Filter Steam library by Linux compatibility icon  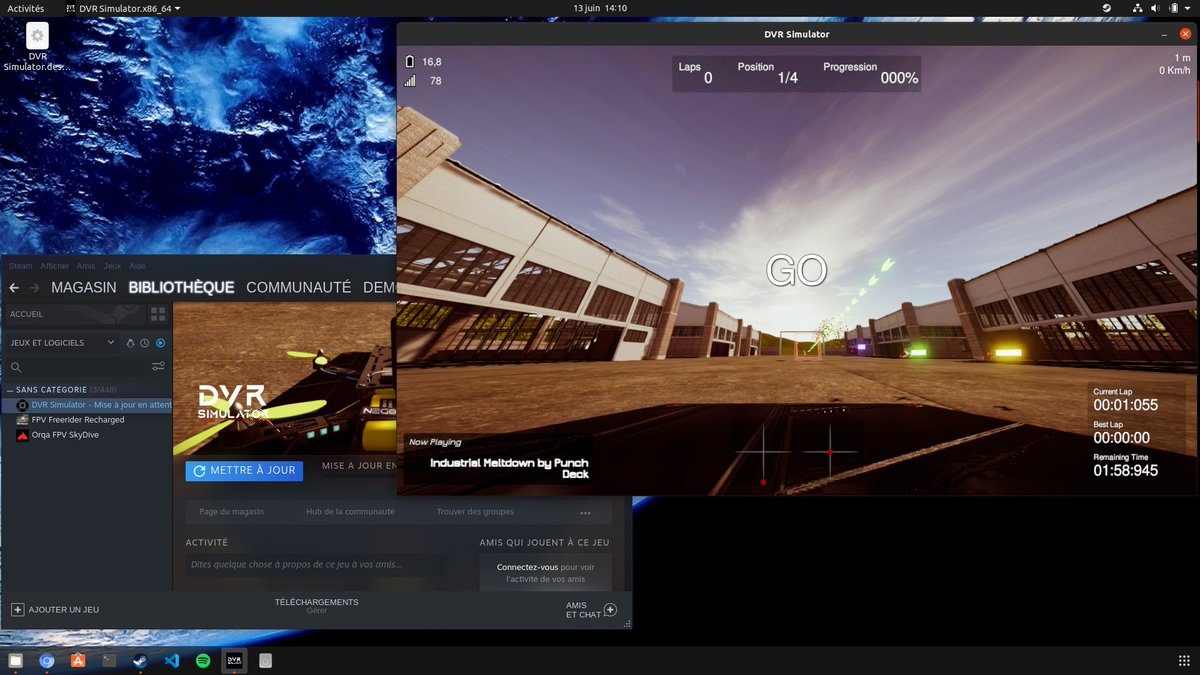[x=130, y=343]
